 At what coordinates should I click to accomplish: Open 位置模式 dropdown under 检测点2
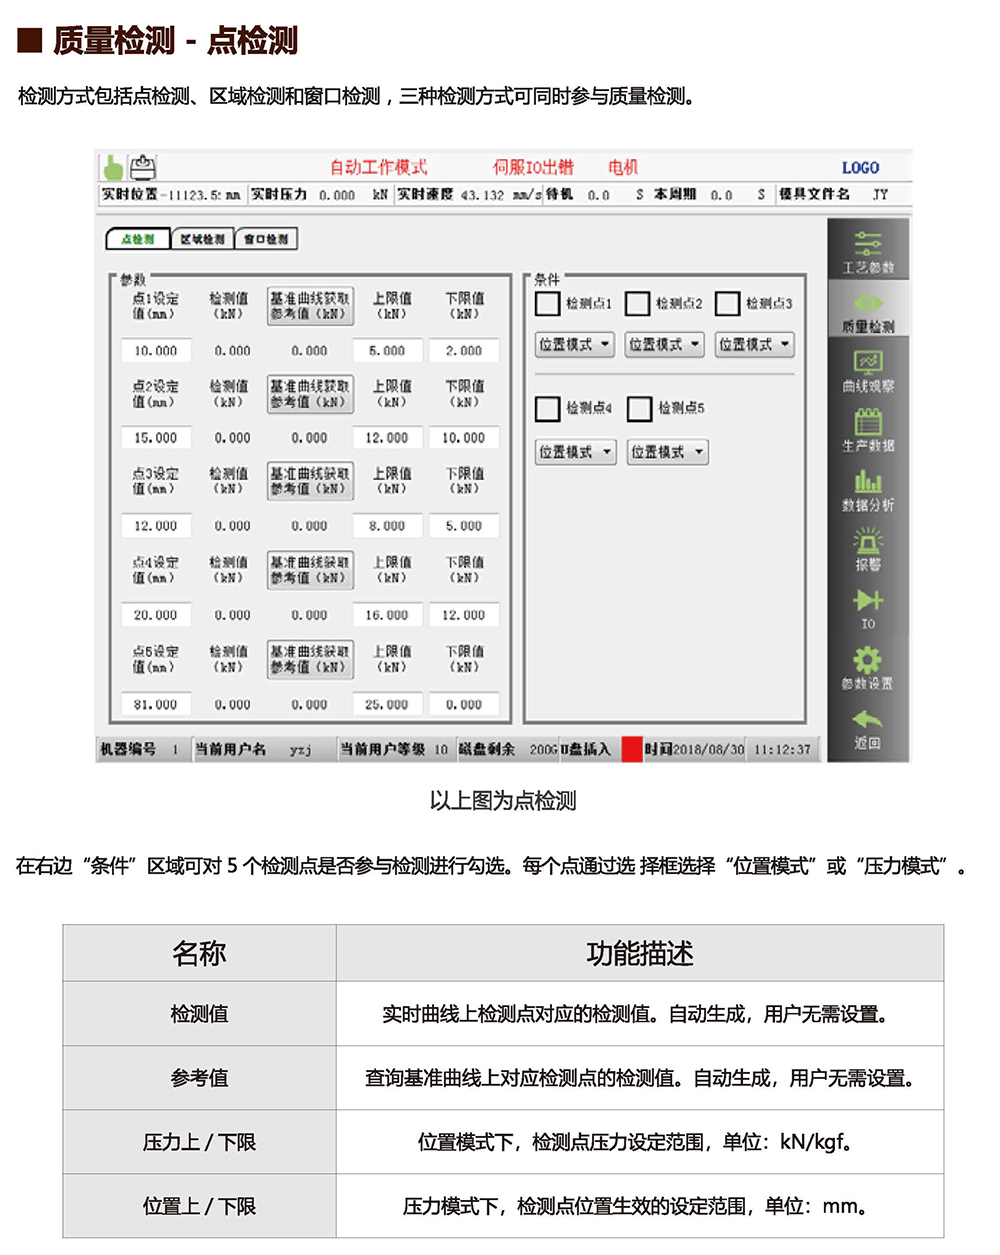(664, 345)
